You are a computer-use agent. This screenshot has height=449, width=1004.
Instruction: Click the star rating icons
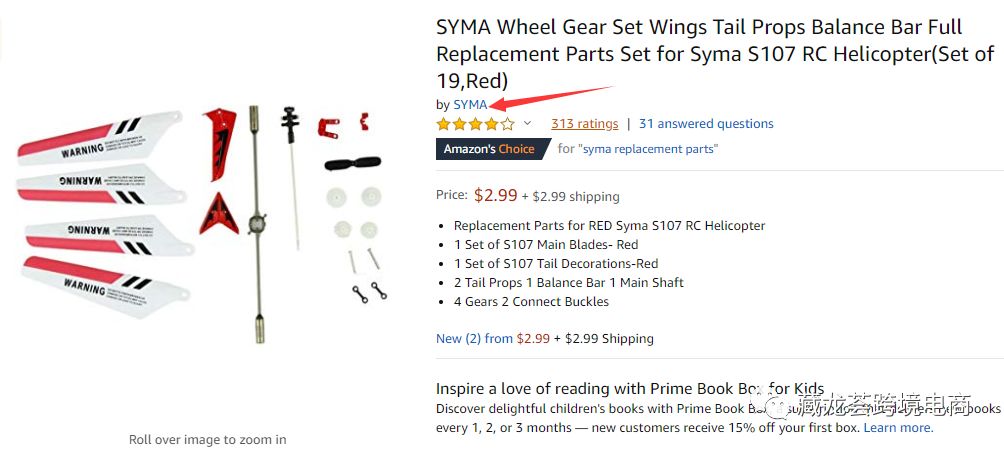(x=475, y=124)
